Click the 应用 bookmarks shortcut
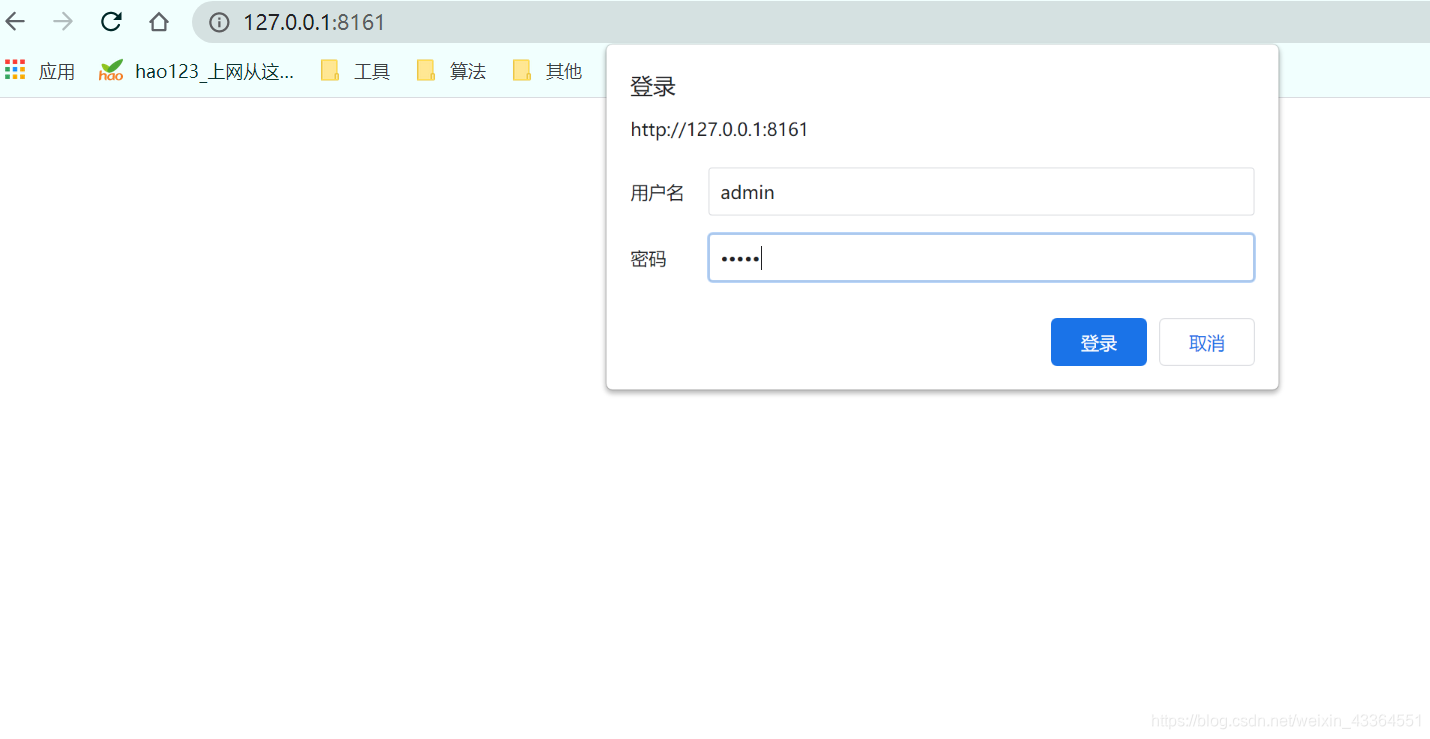 [57, 70]
